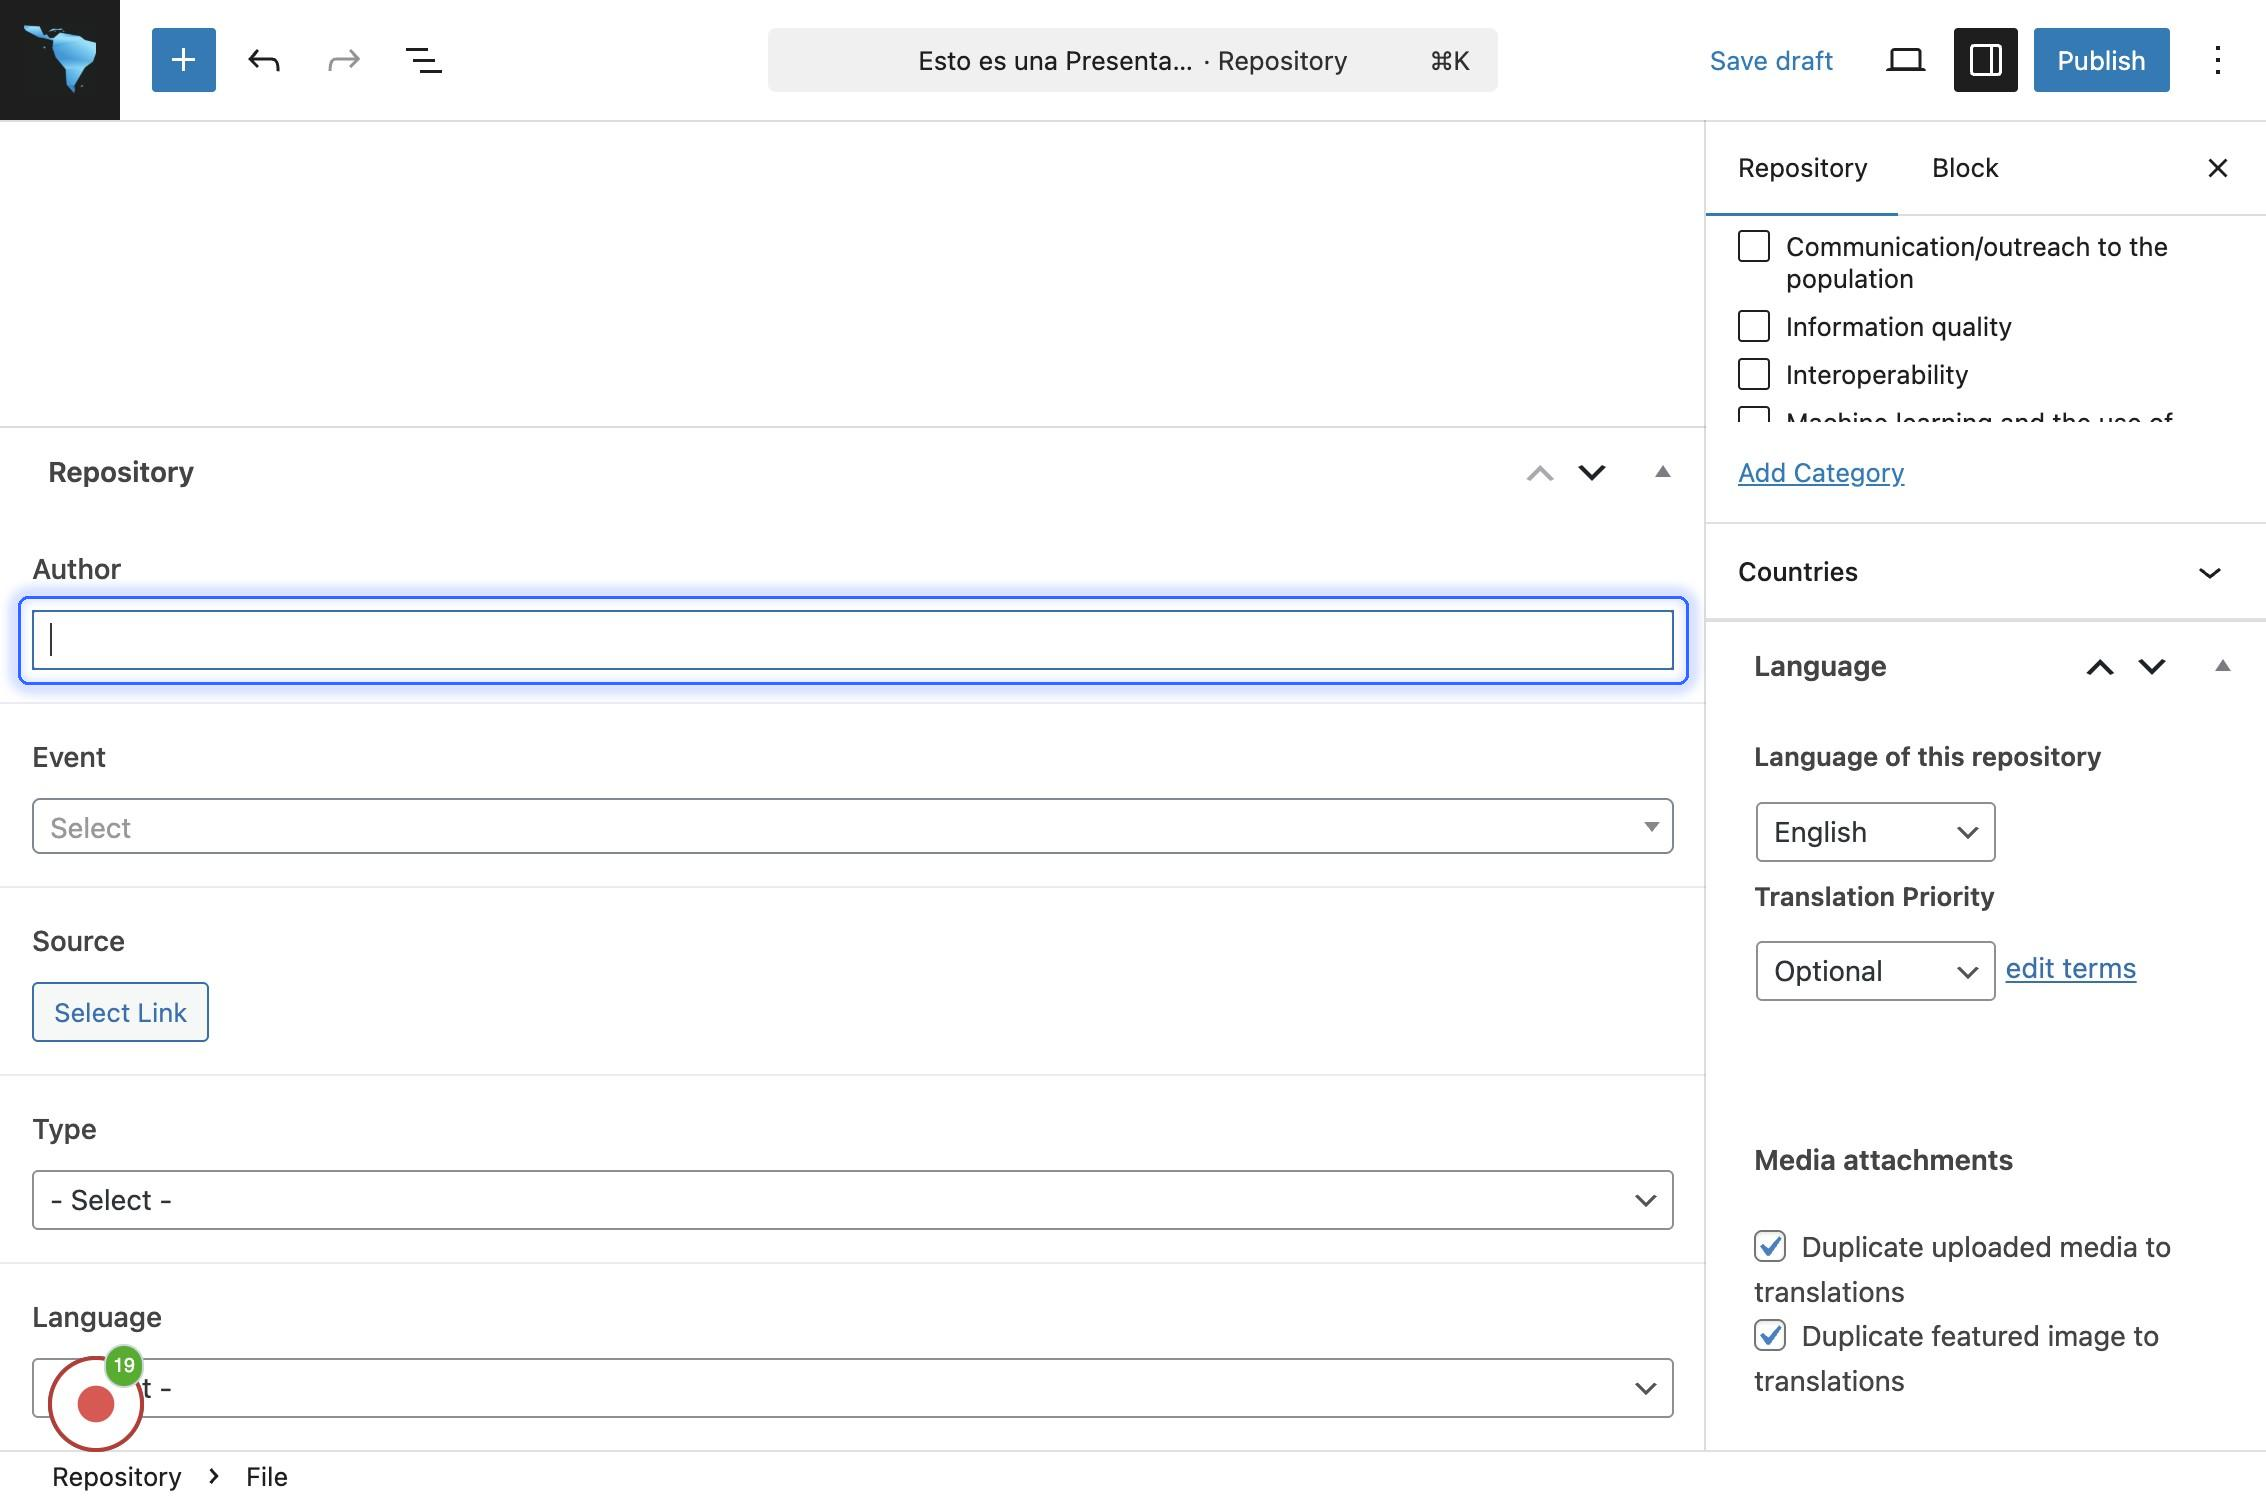Uncheck Duplicate uploaded media to translations
Viewport: 2266px width, 1500px height.
click(x=1769, y=1247)
